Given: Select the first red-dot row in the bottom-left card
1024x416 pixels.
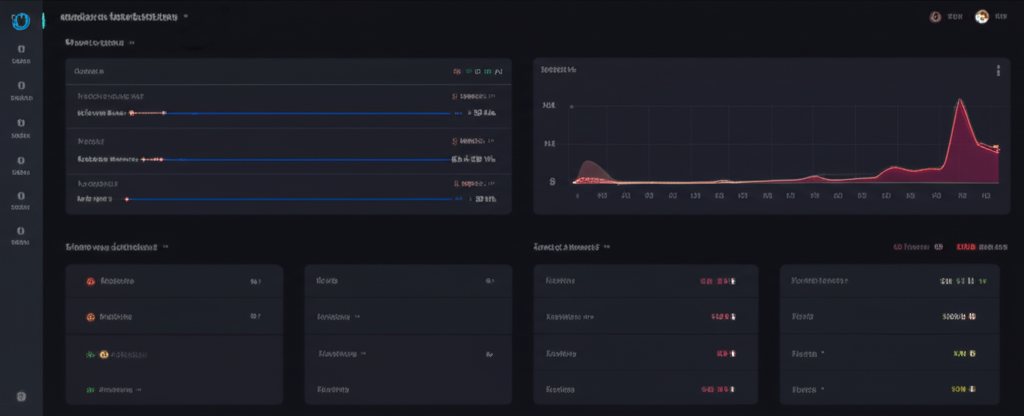Looking at the screenshot, I should click(x=90, y=282).
